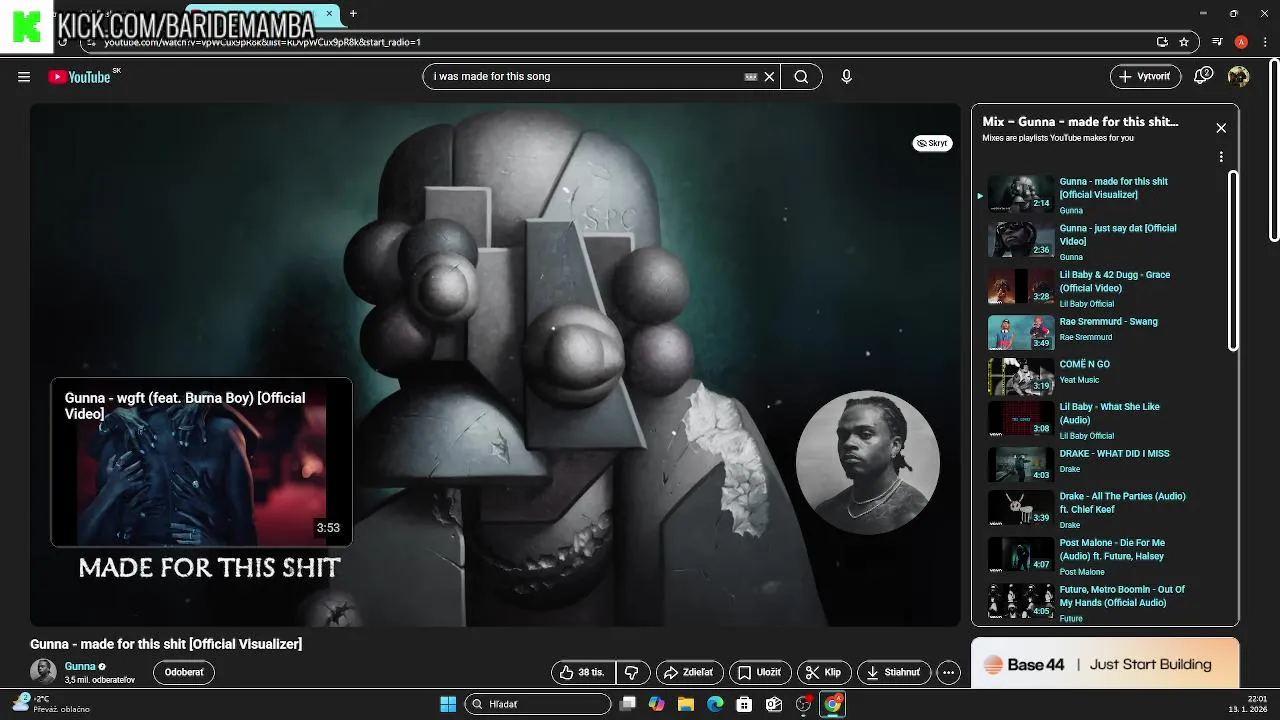Click the Mix playlist scrollbar
Image resolution: width=1280 pixels, height=720 pixels.
pos(1233,260)
